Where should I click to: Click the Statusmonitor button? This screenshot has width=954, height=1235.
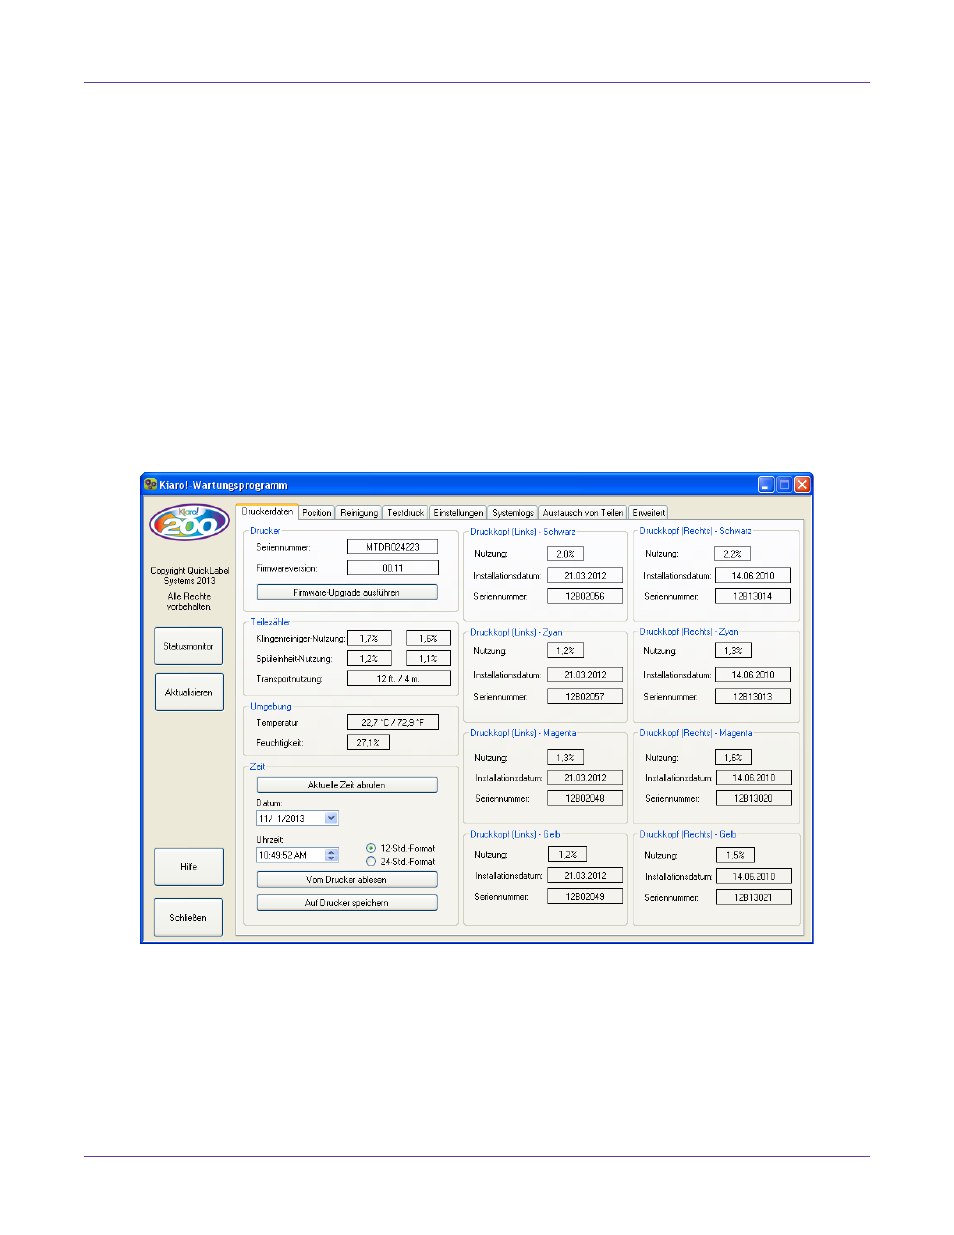click(x=189, y=646)
